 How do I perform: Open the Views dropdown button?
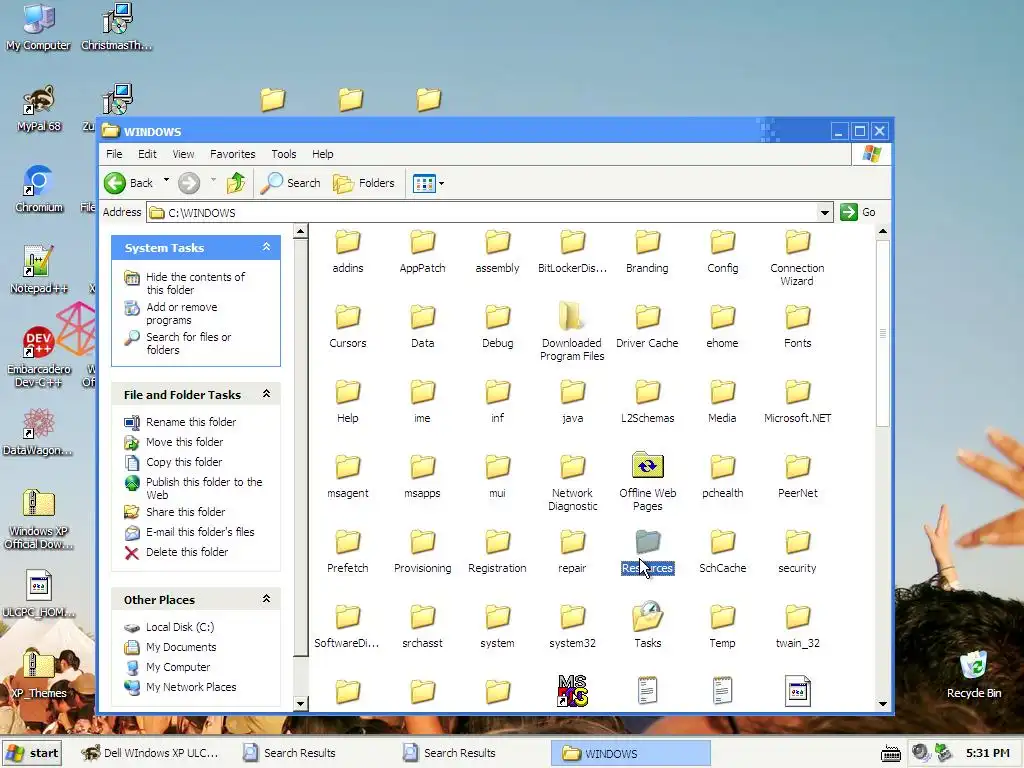tap(428, 184)
